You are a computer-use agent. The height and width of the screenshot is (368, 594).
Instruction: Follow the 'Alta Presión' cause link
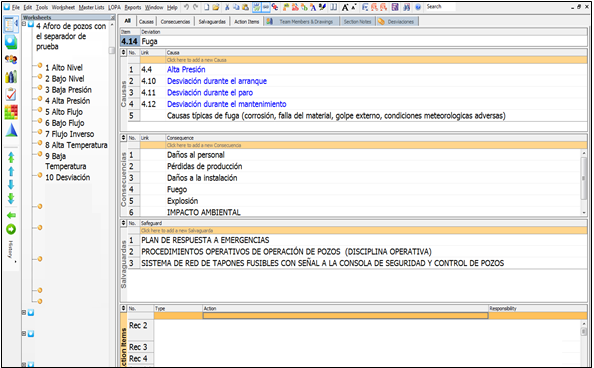pos(186,69)
